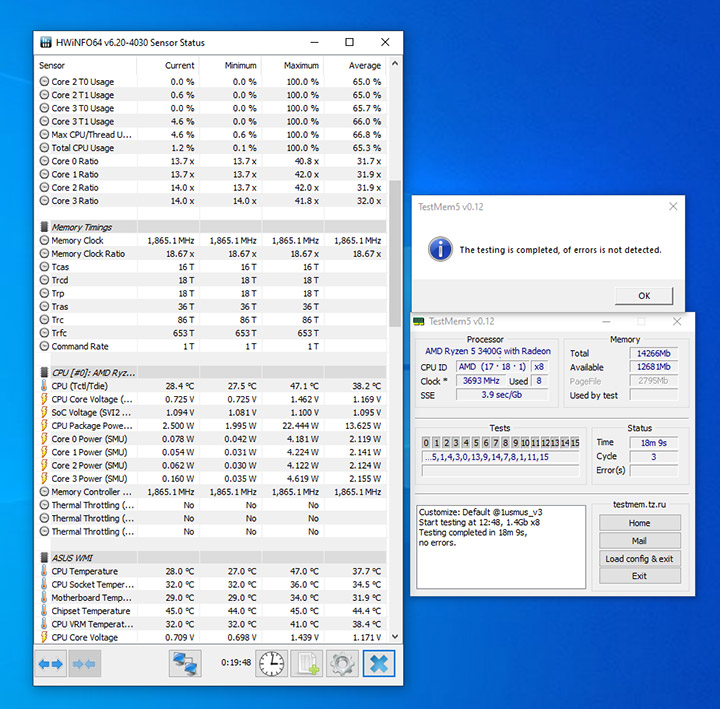Select the CPU [#0]: AMD Ryzen section header
Screen dimensions: 720x709
coord(93,373)
